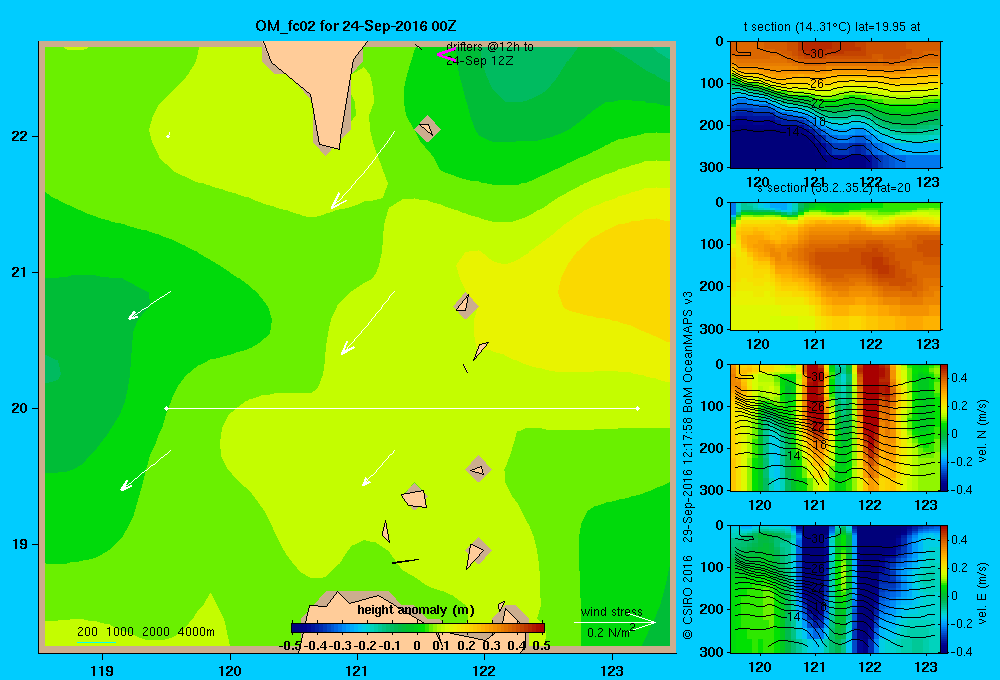Click the wind arrow near 119.3E 20.8N

coord(149,306)
